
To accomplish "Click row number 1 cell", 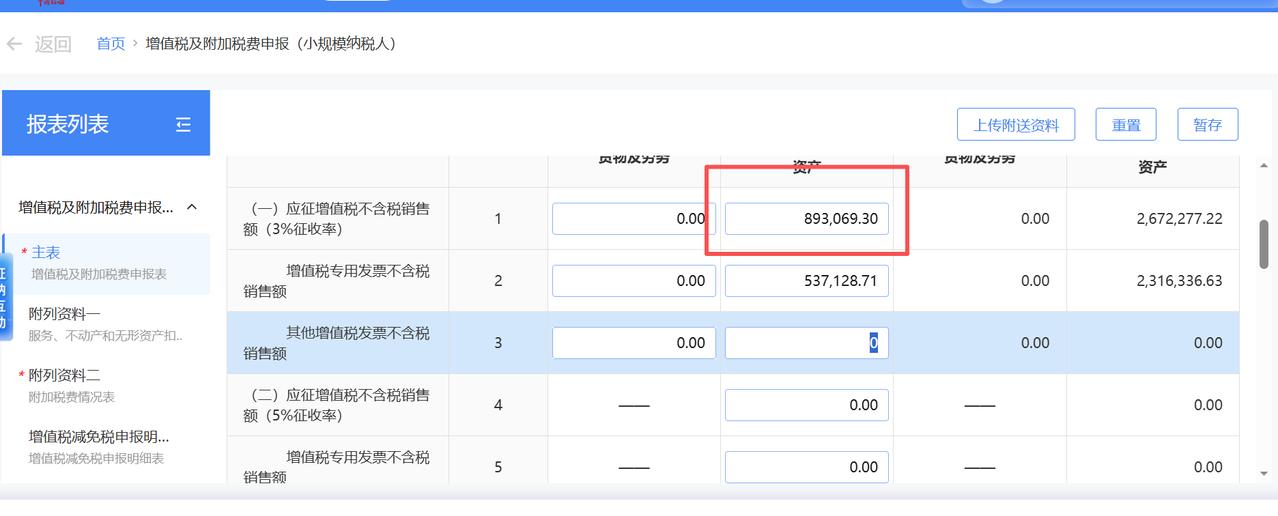I will point(498,219).
